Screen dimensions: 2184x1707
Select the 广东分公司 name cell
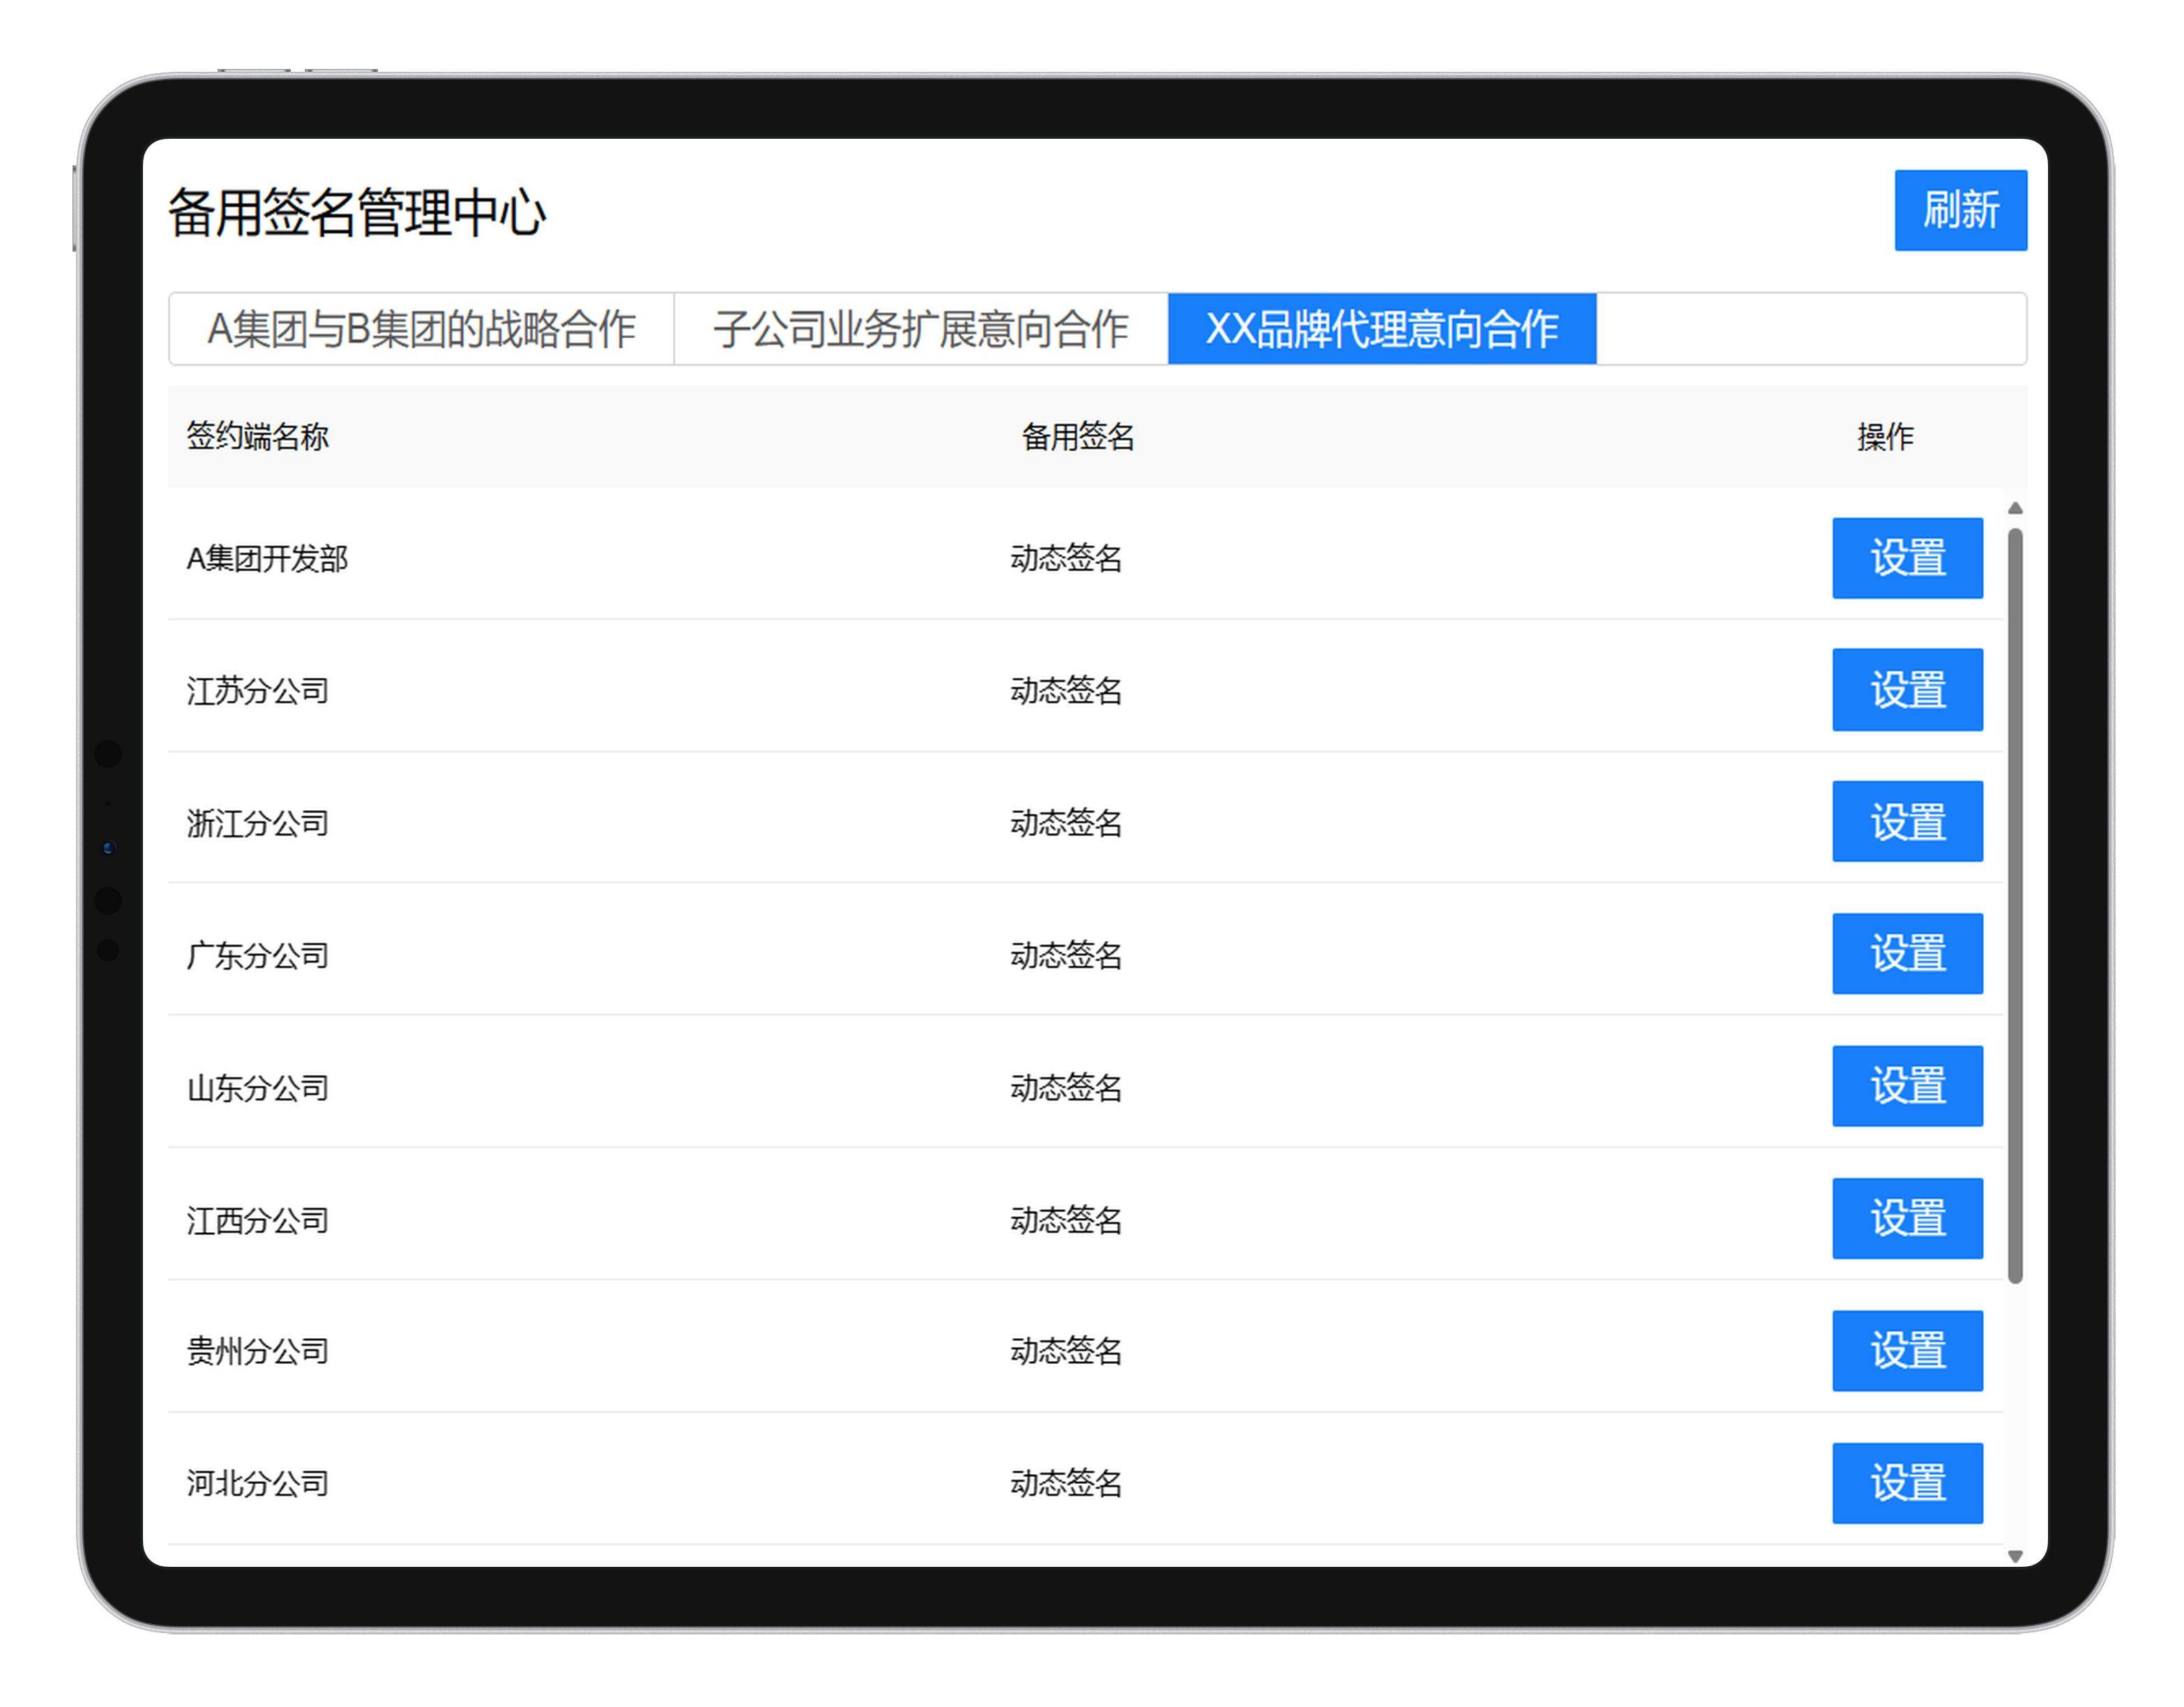pyautogui.click(x=258, y=955)
